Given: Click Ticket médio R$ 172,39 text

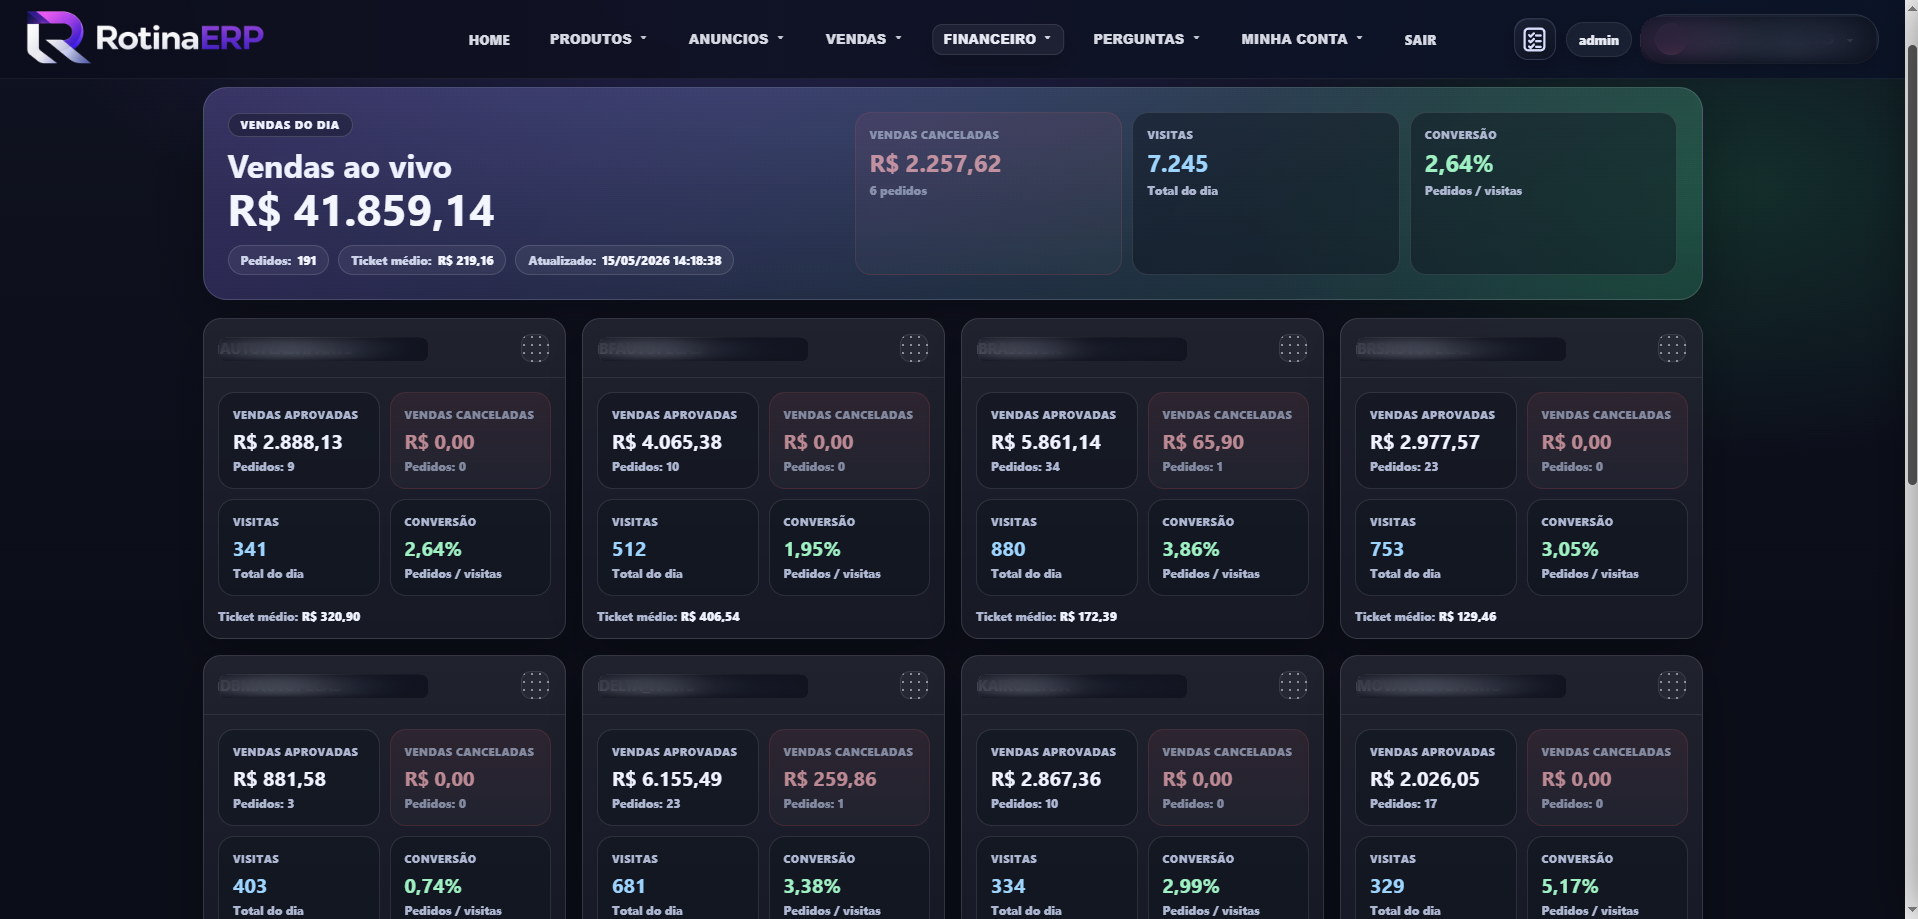Looking at the screenshot, I should click(x=1046, y=617).
